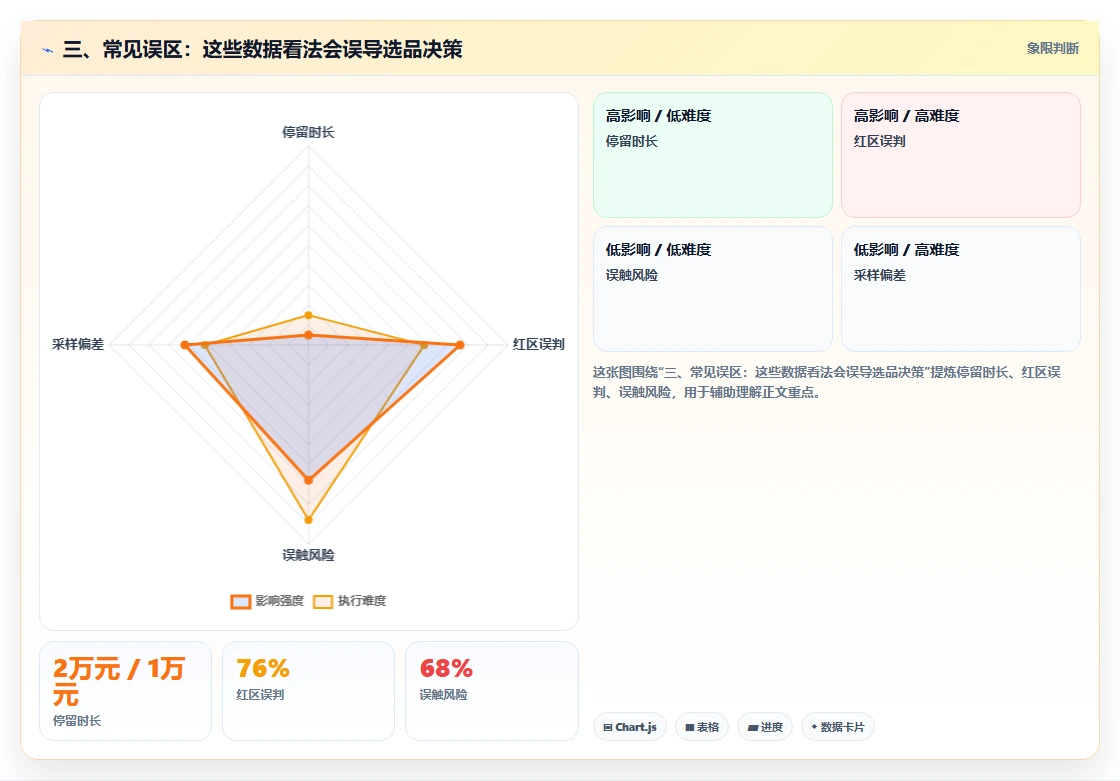This screenshot has height=781, width=1120.
Task: Click the 采样偏差 radar axis label
Action: coord(78,344)
